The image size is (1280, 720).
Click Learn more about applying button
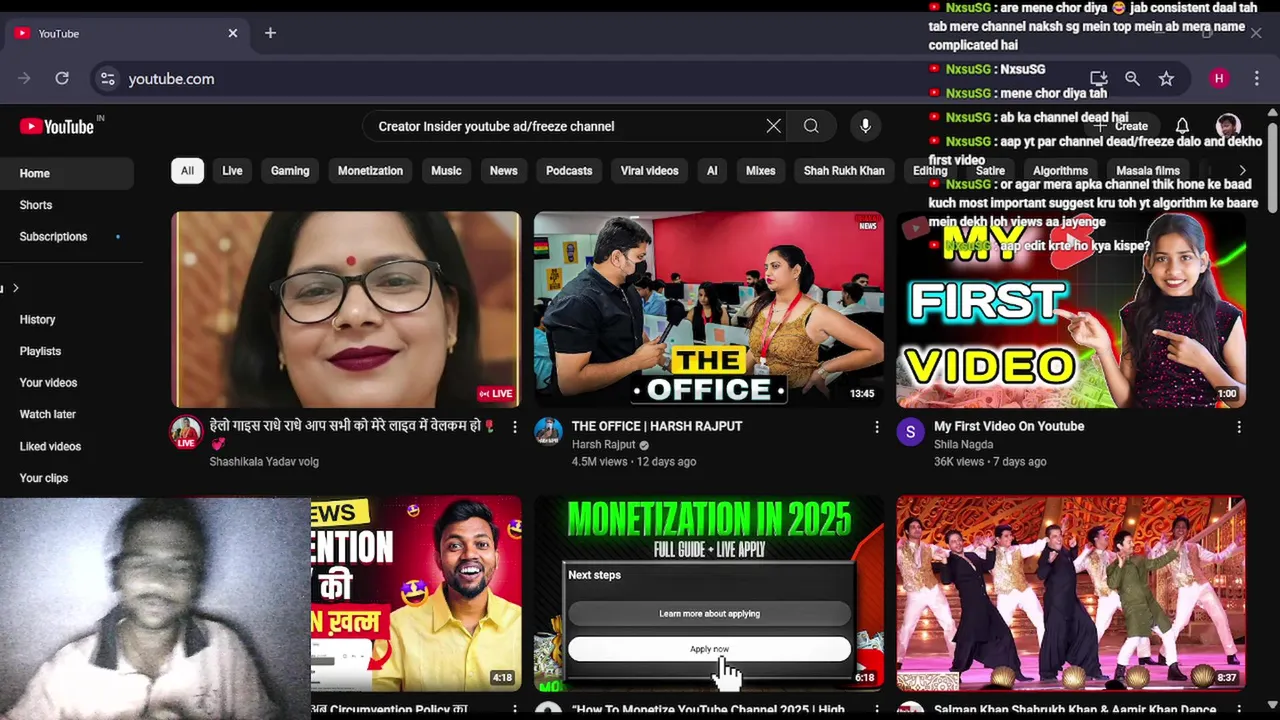(x=709, y=613)
